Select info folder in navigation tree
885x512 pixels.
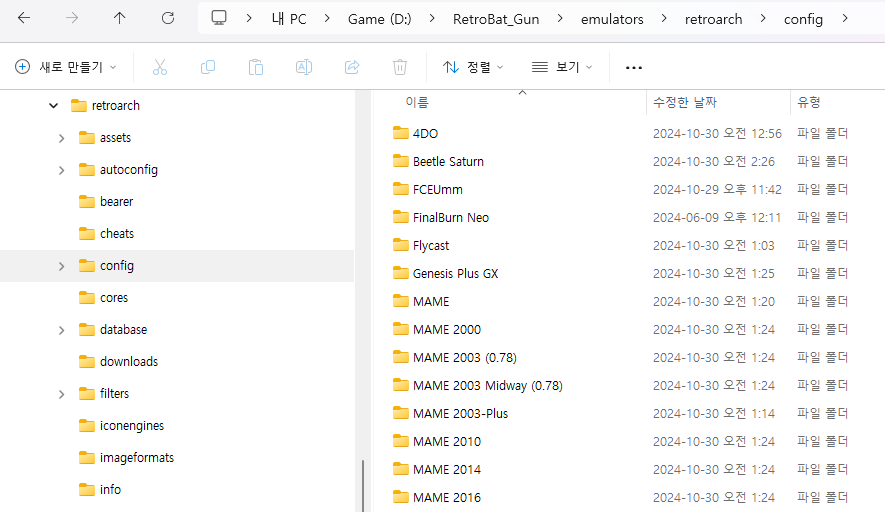[100, 489]
